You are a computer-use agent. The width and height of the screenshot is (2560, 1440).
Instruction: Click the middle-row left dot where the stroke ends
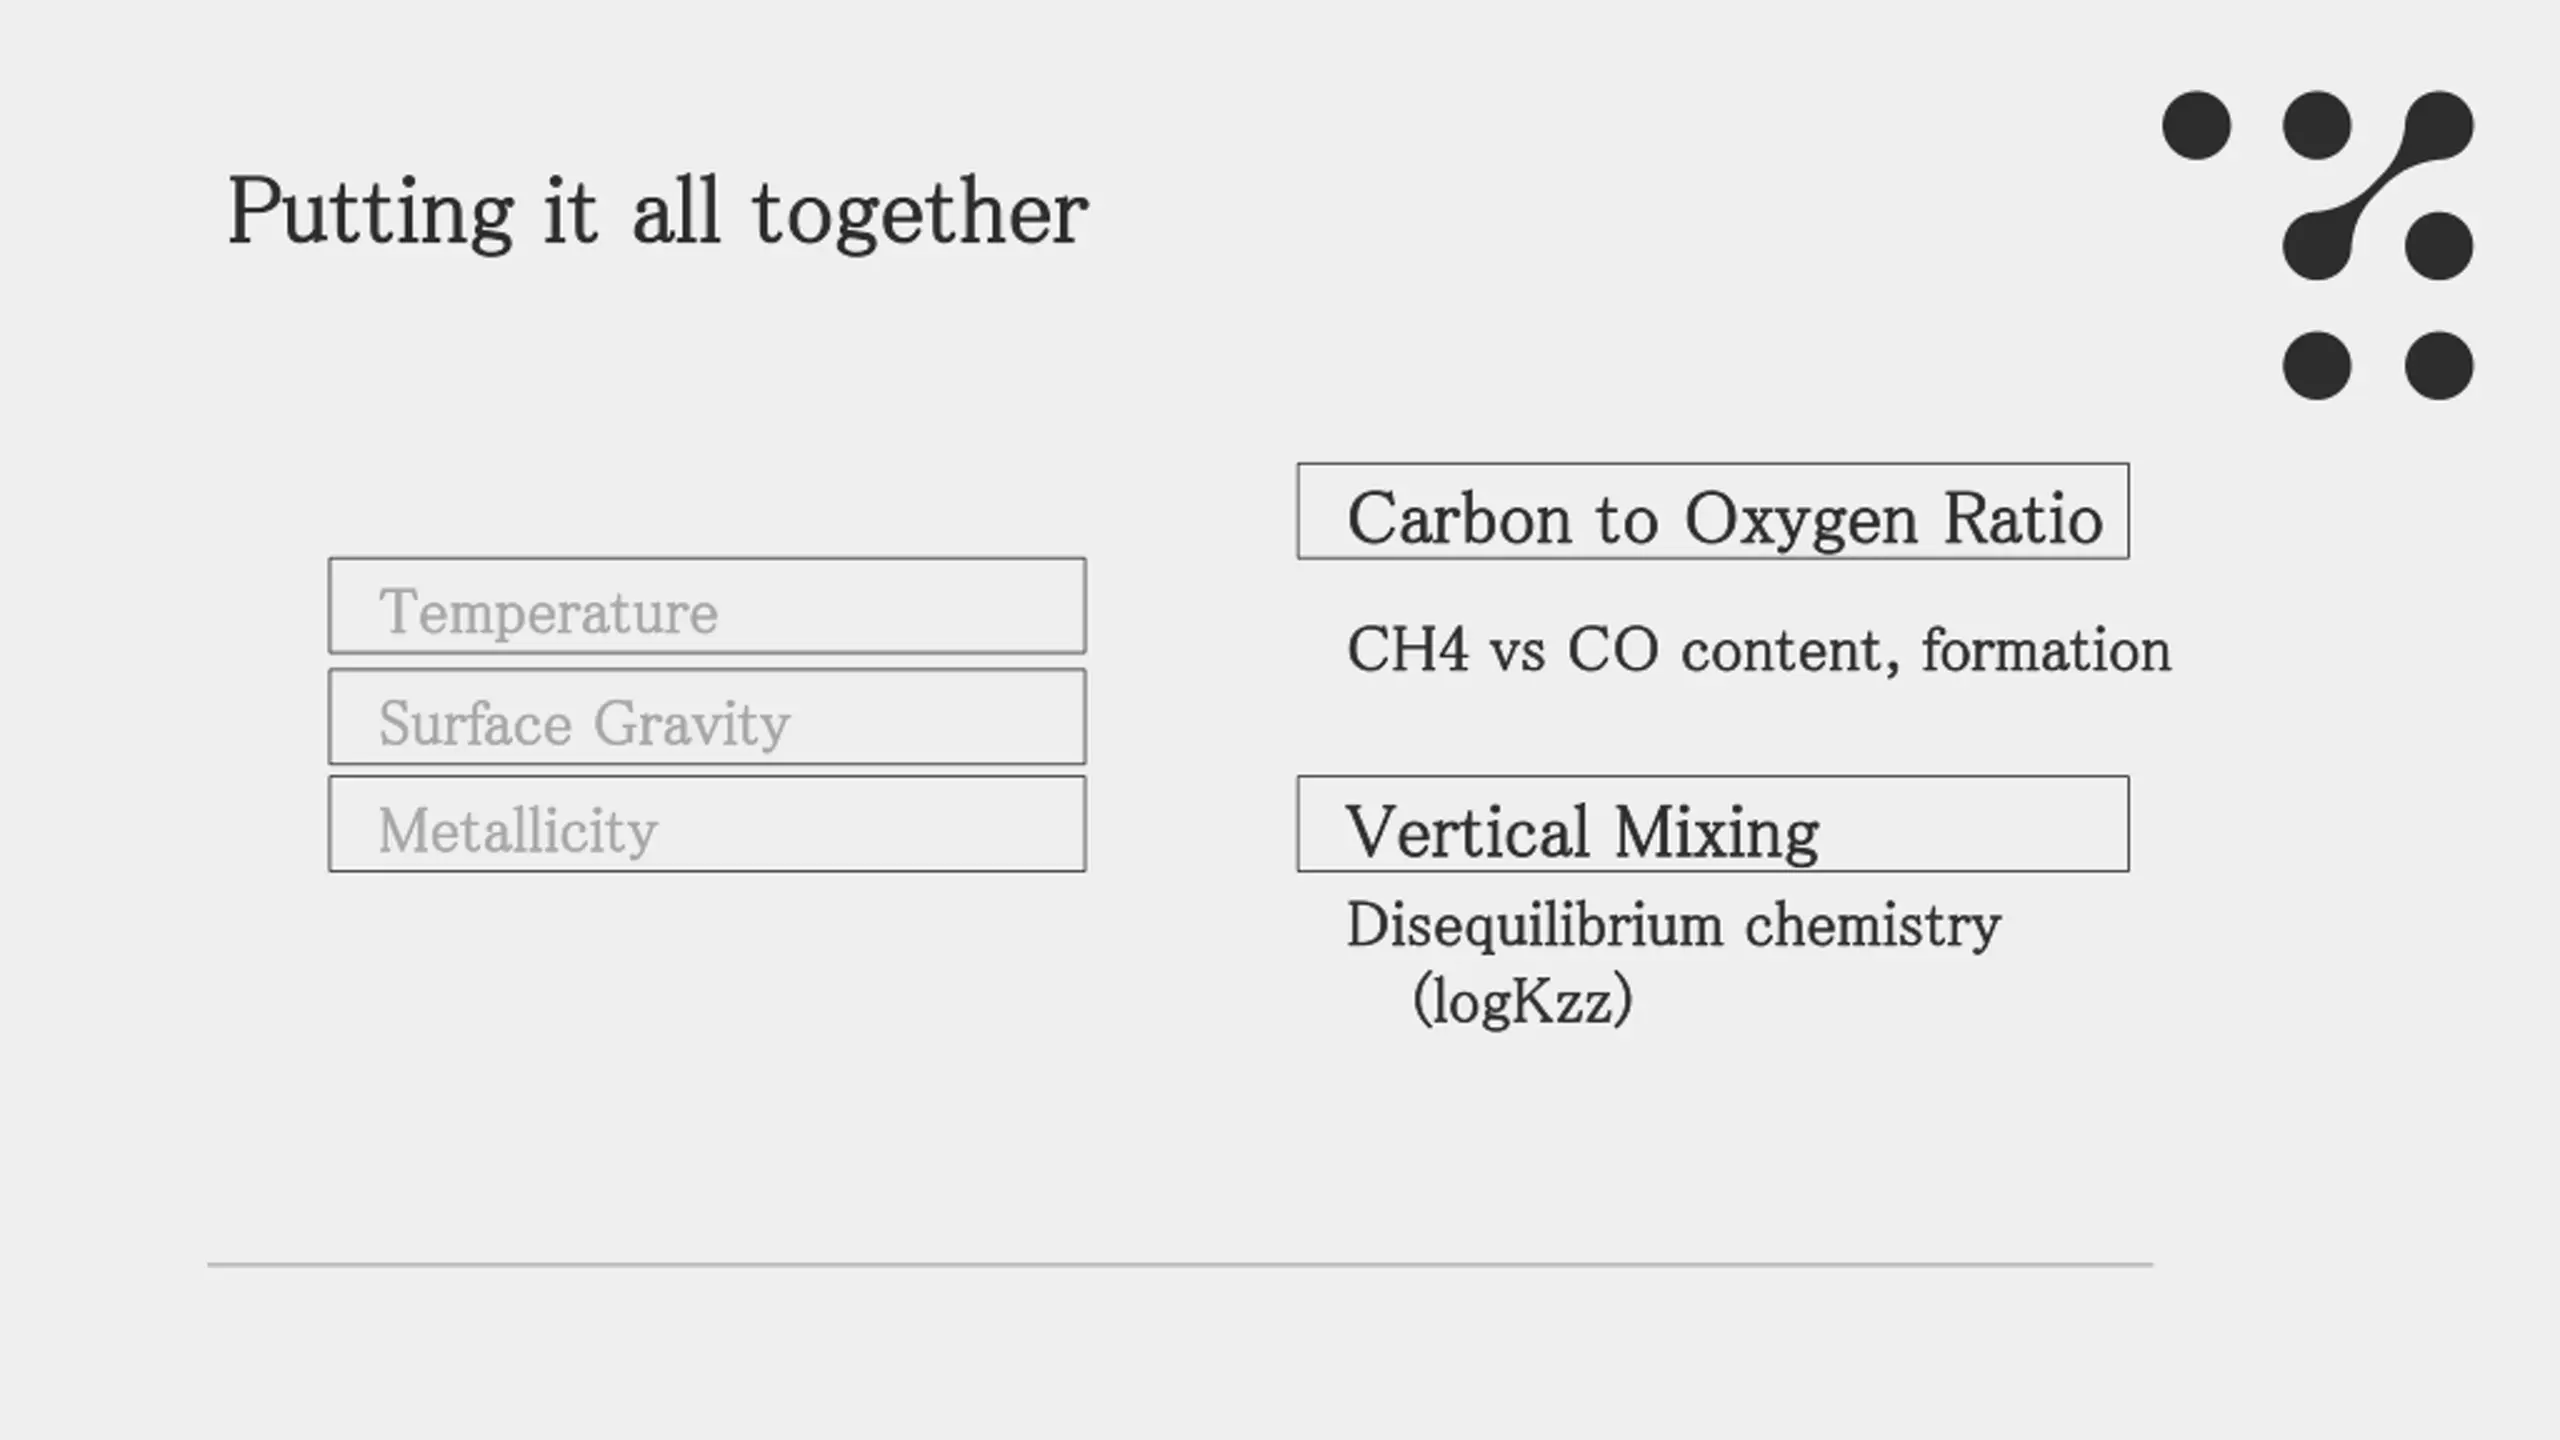click(x=2316, y=245)
